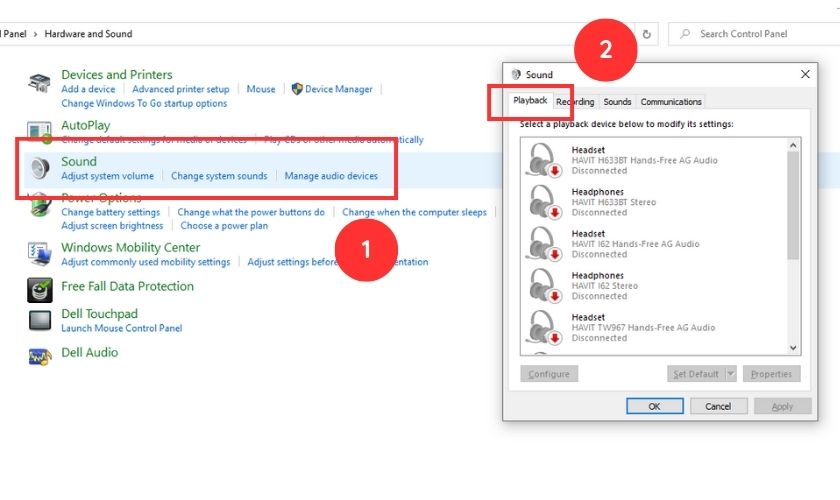Screen dimensions: 840x500
Task: Open the Device Manager link
Action: [x=339, y=89]
